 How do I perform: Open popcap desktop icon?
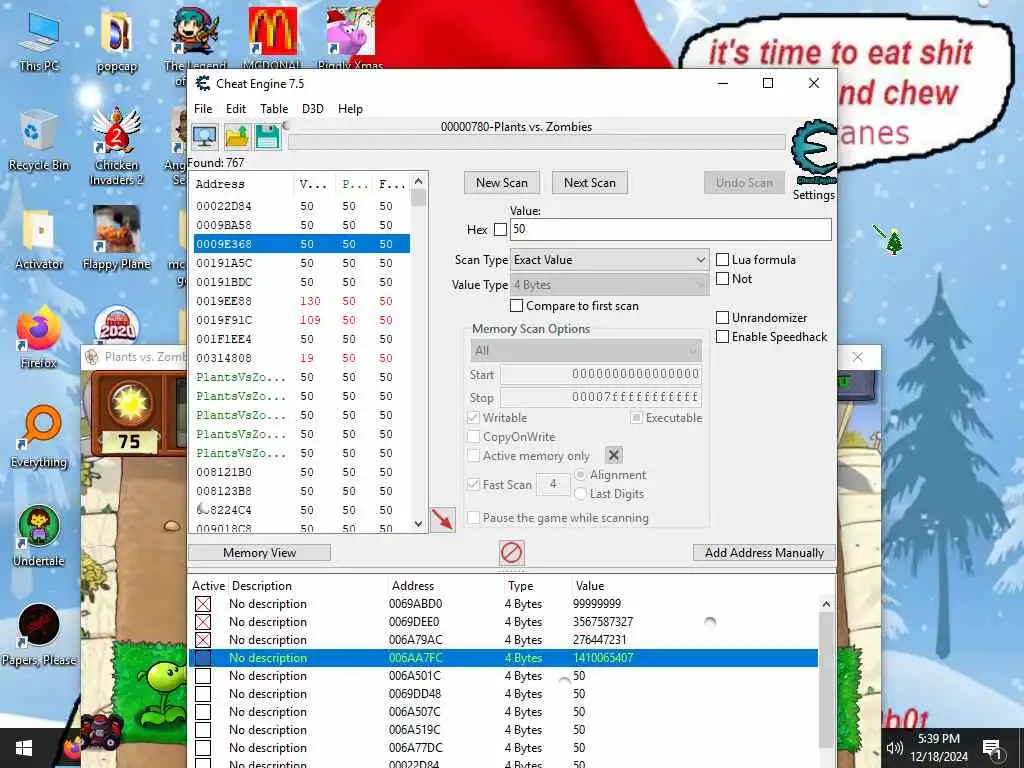coord(117,41)
